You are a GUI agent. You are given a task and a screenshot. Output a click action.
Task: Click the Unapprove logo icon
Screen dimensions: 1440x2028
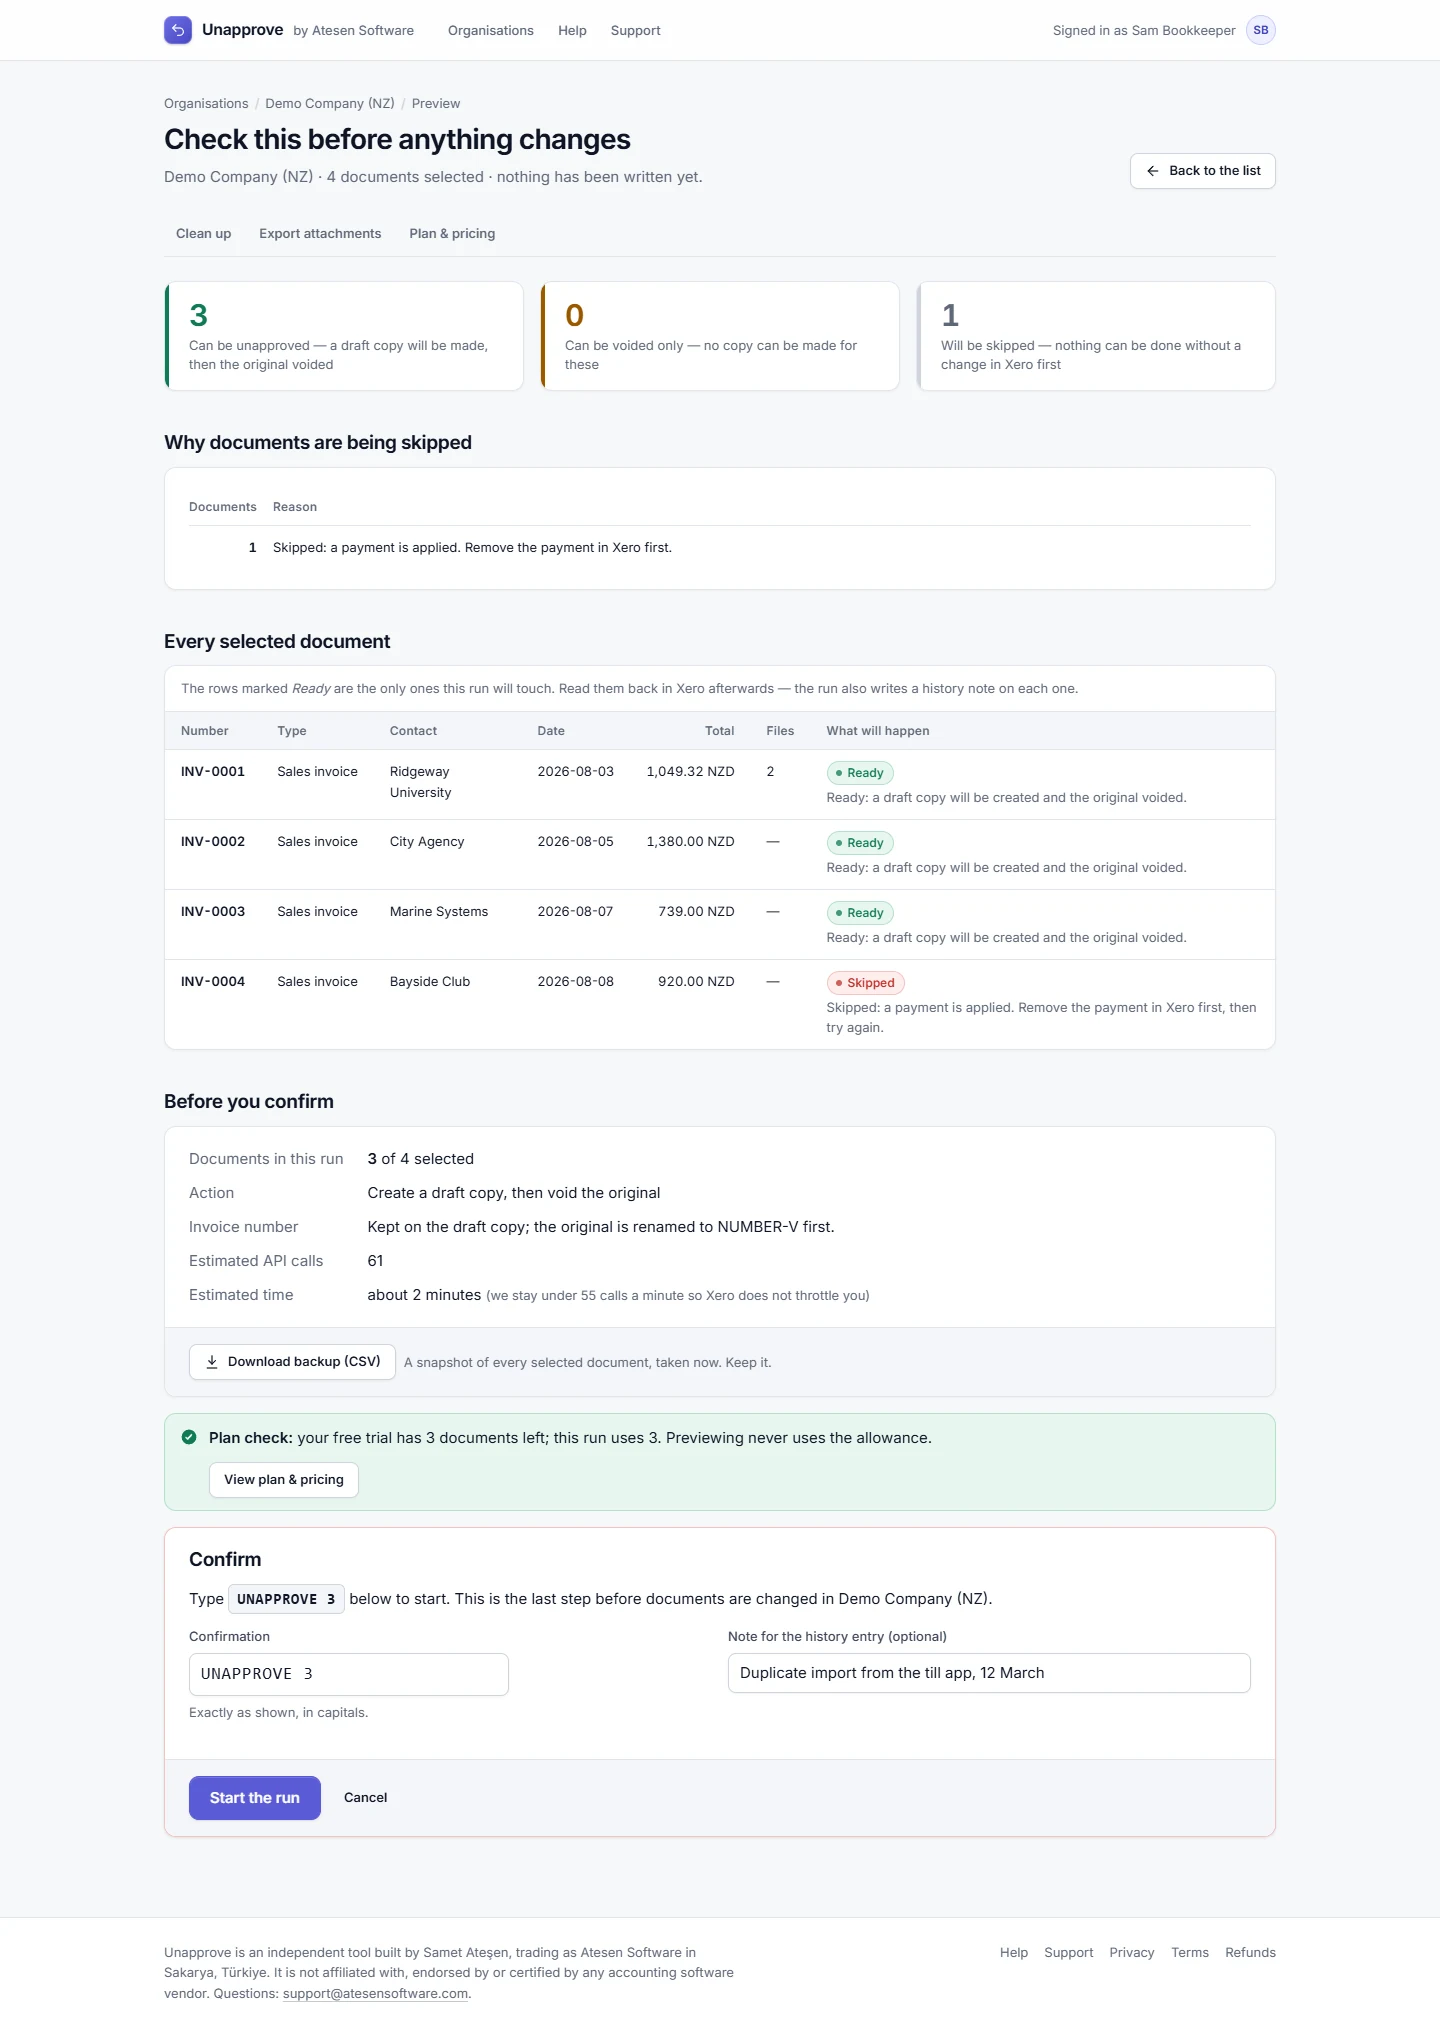pos(178,30)
